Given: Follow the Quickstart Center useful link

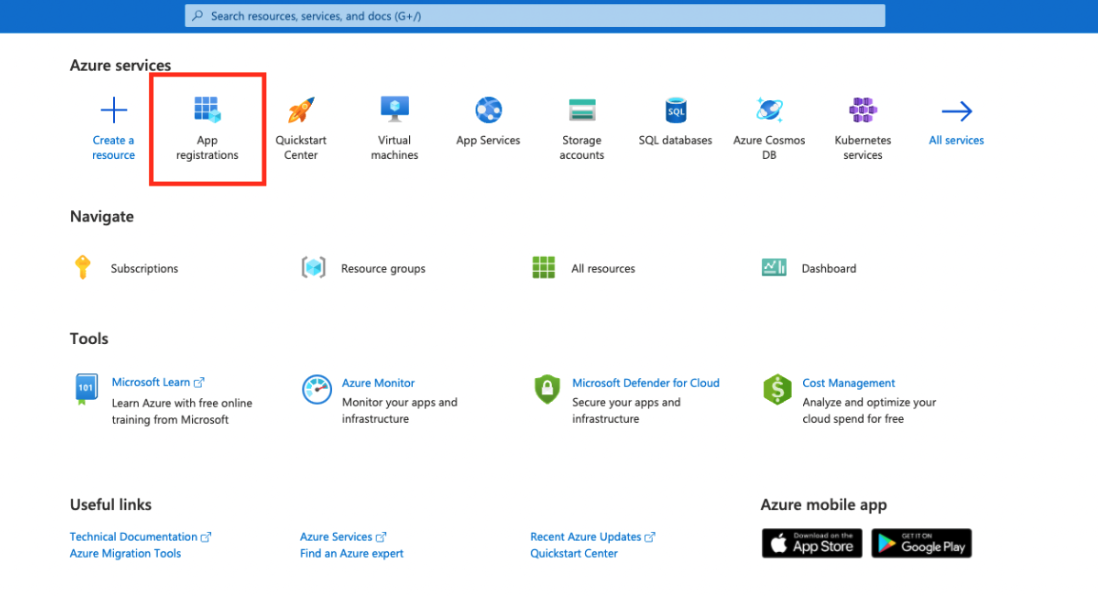Looking at the screenshot, I should (x=574, y=554).
